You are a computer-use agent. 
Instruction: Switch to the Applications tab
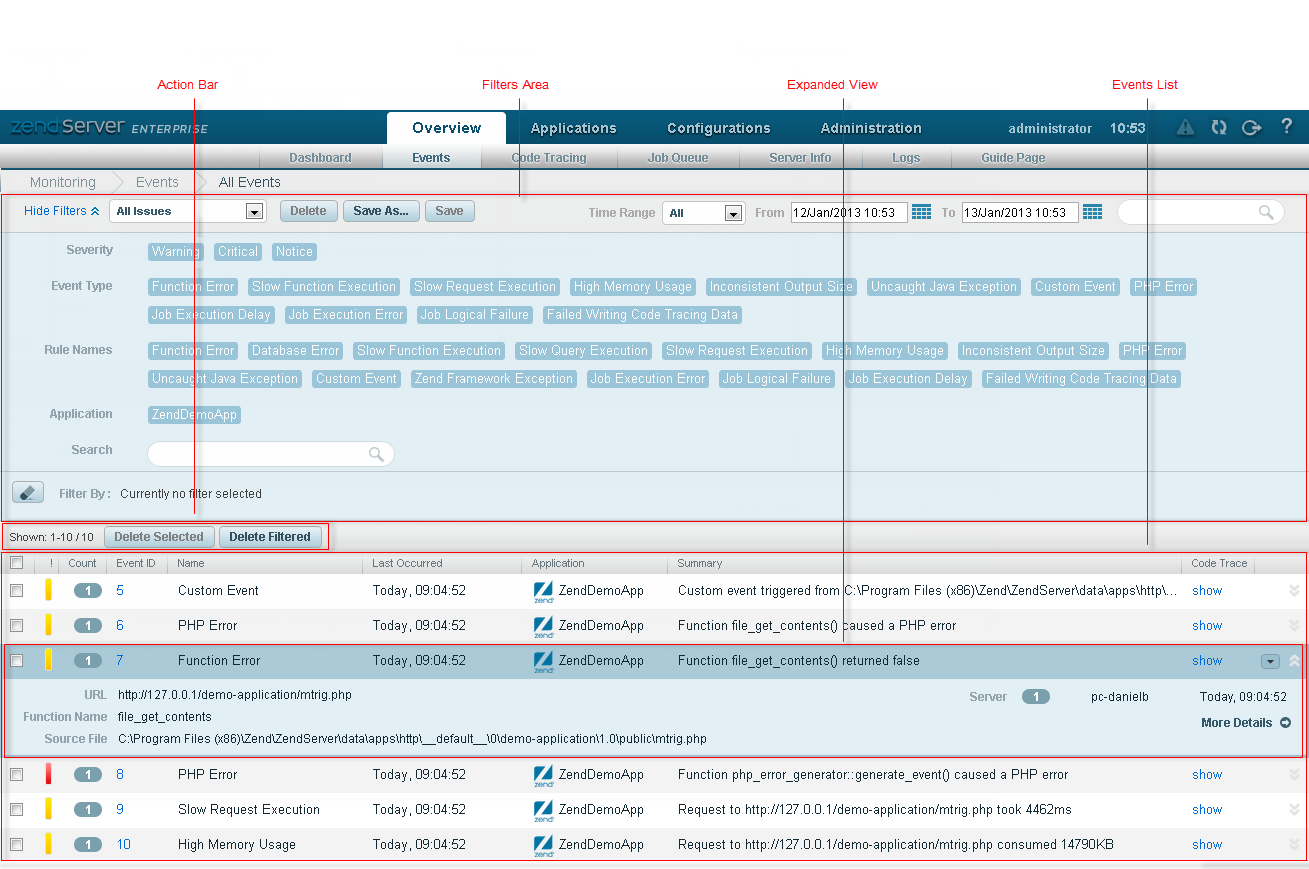pos(573,128)
